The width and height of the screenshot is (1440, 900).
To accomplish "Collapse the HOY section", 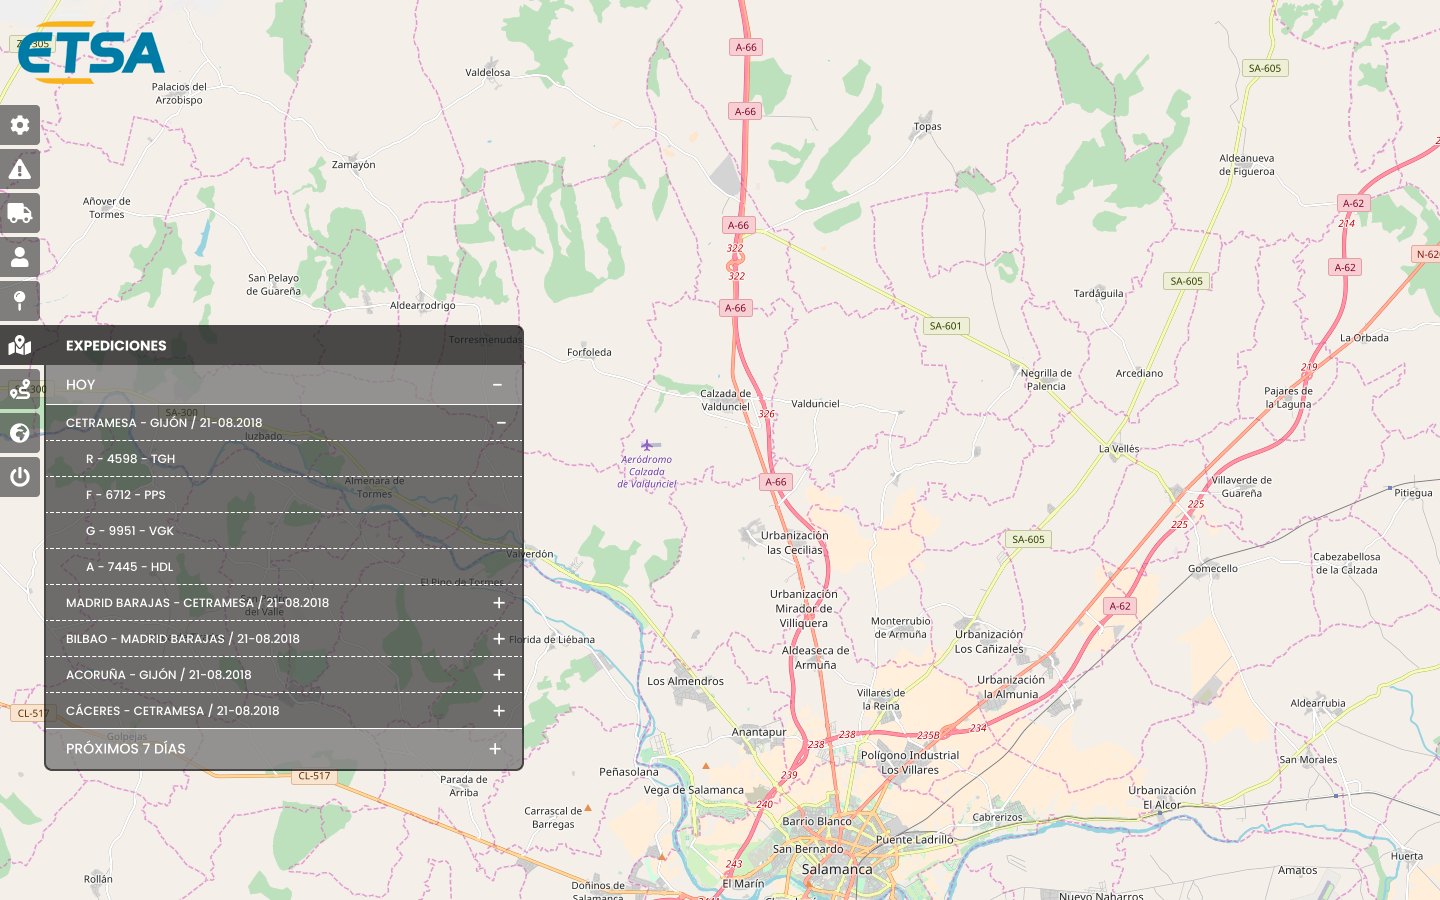I will point(497,385).
